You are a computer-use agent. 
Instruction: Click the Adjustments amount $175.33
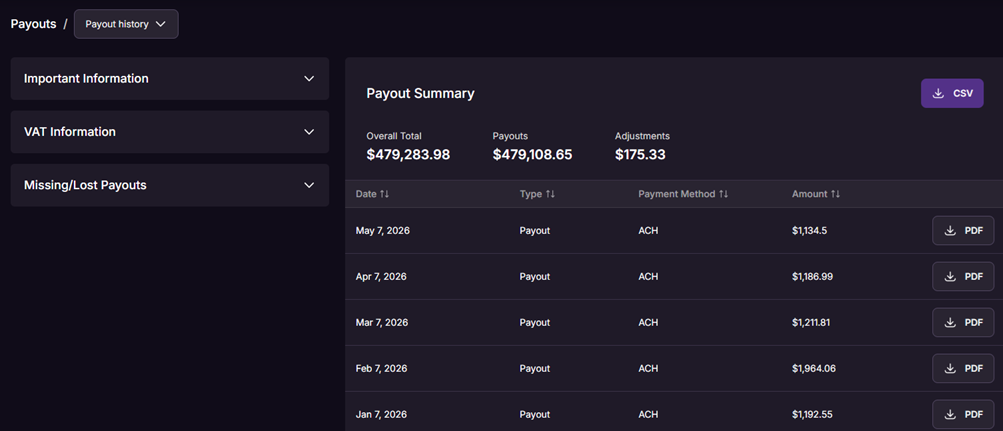(640, 155)
